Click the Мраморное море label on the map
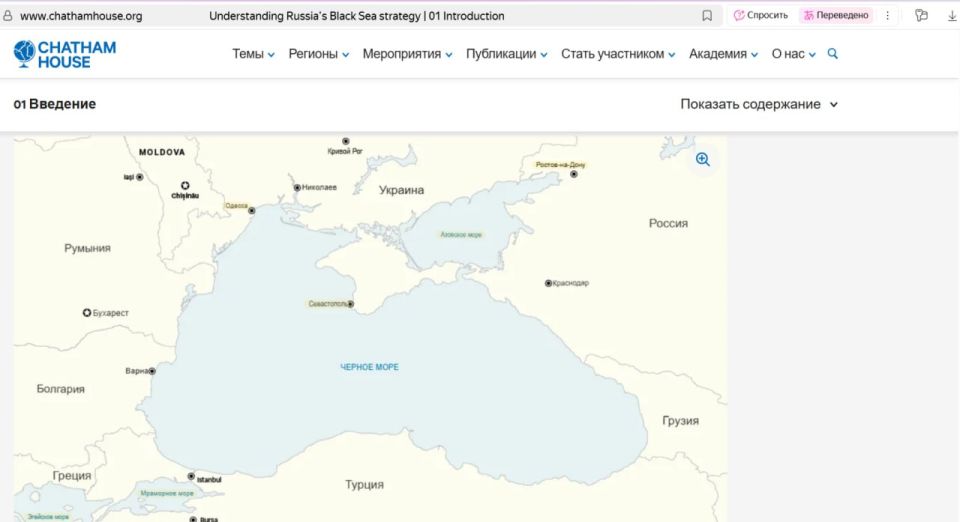960x522 pixels. pyautogui.click(x=167, y=493)
